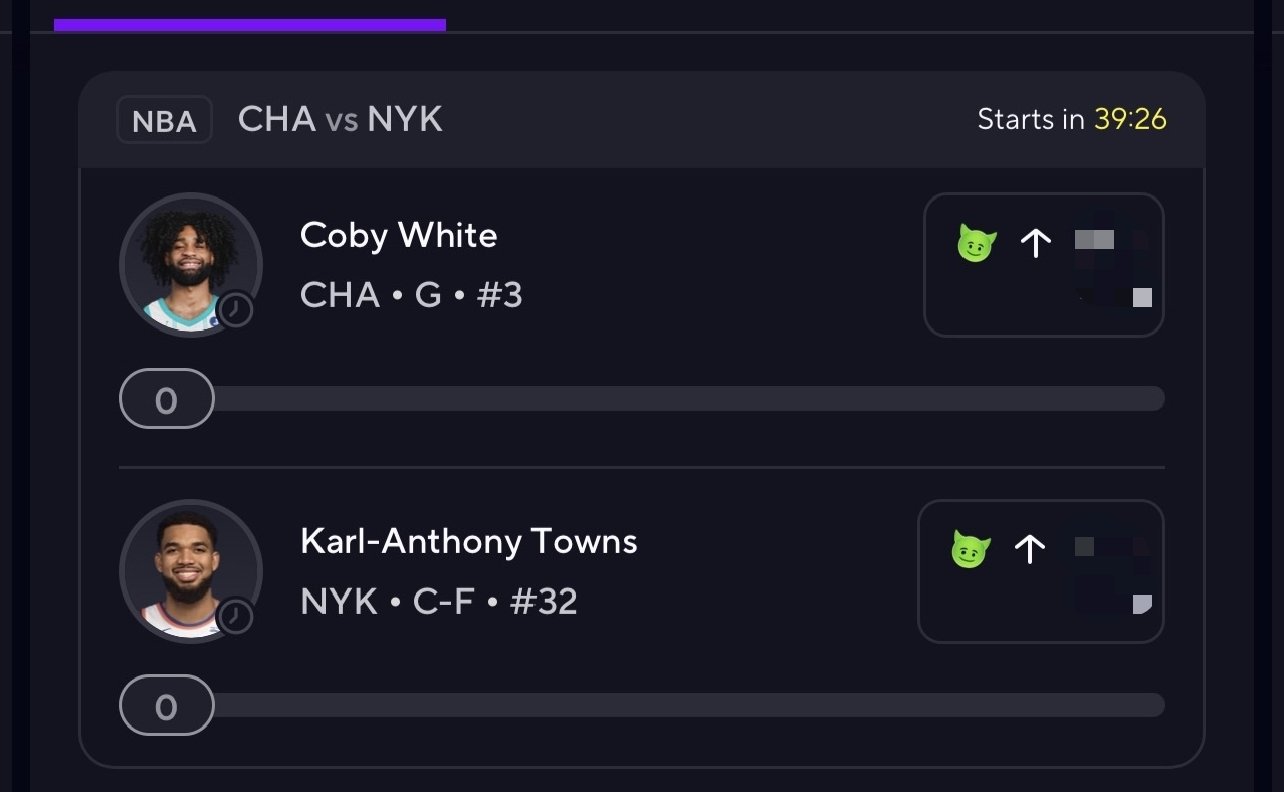
Task: Click the Karl-Anthony Towns player name
Action: pyautogui.click(x=468, y=542)
